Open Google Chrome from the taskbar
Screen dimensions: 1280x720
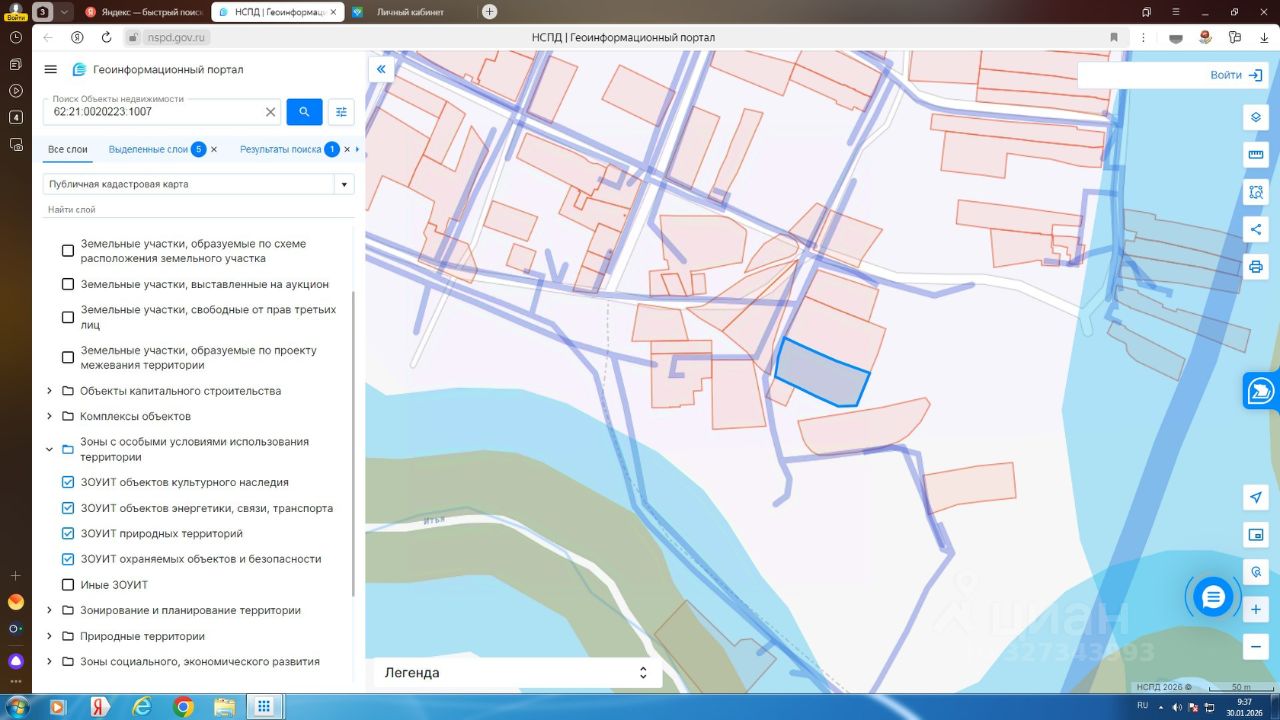click(183, 707)
